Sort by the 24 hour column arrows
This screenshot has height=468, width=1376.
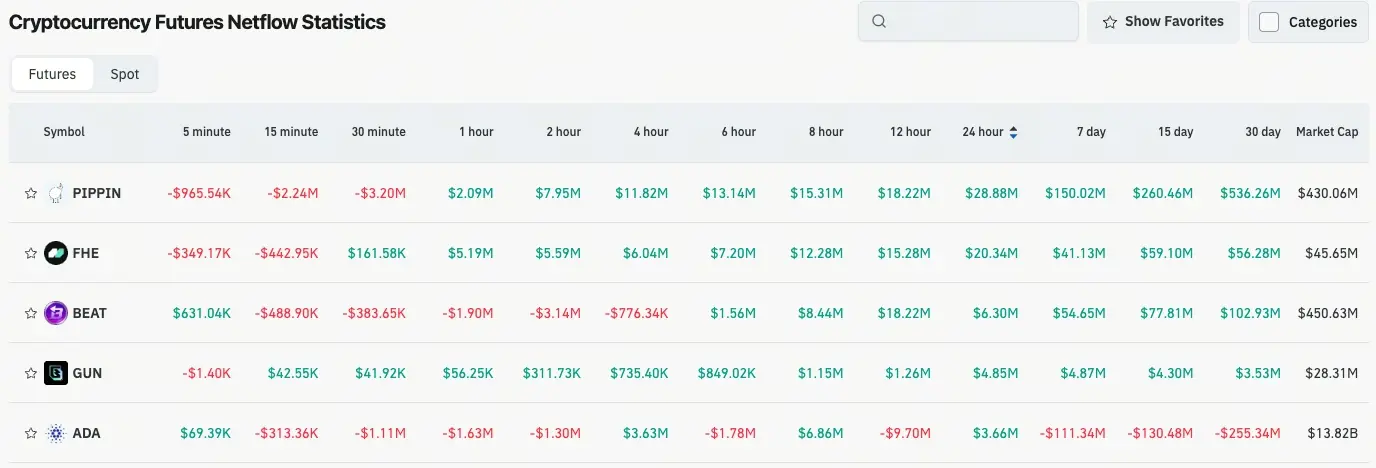[1014, 132]
